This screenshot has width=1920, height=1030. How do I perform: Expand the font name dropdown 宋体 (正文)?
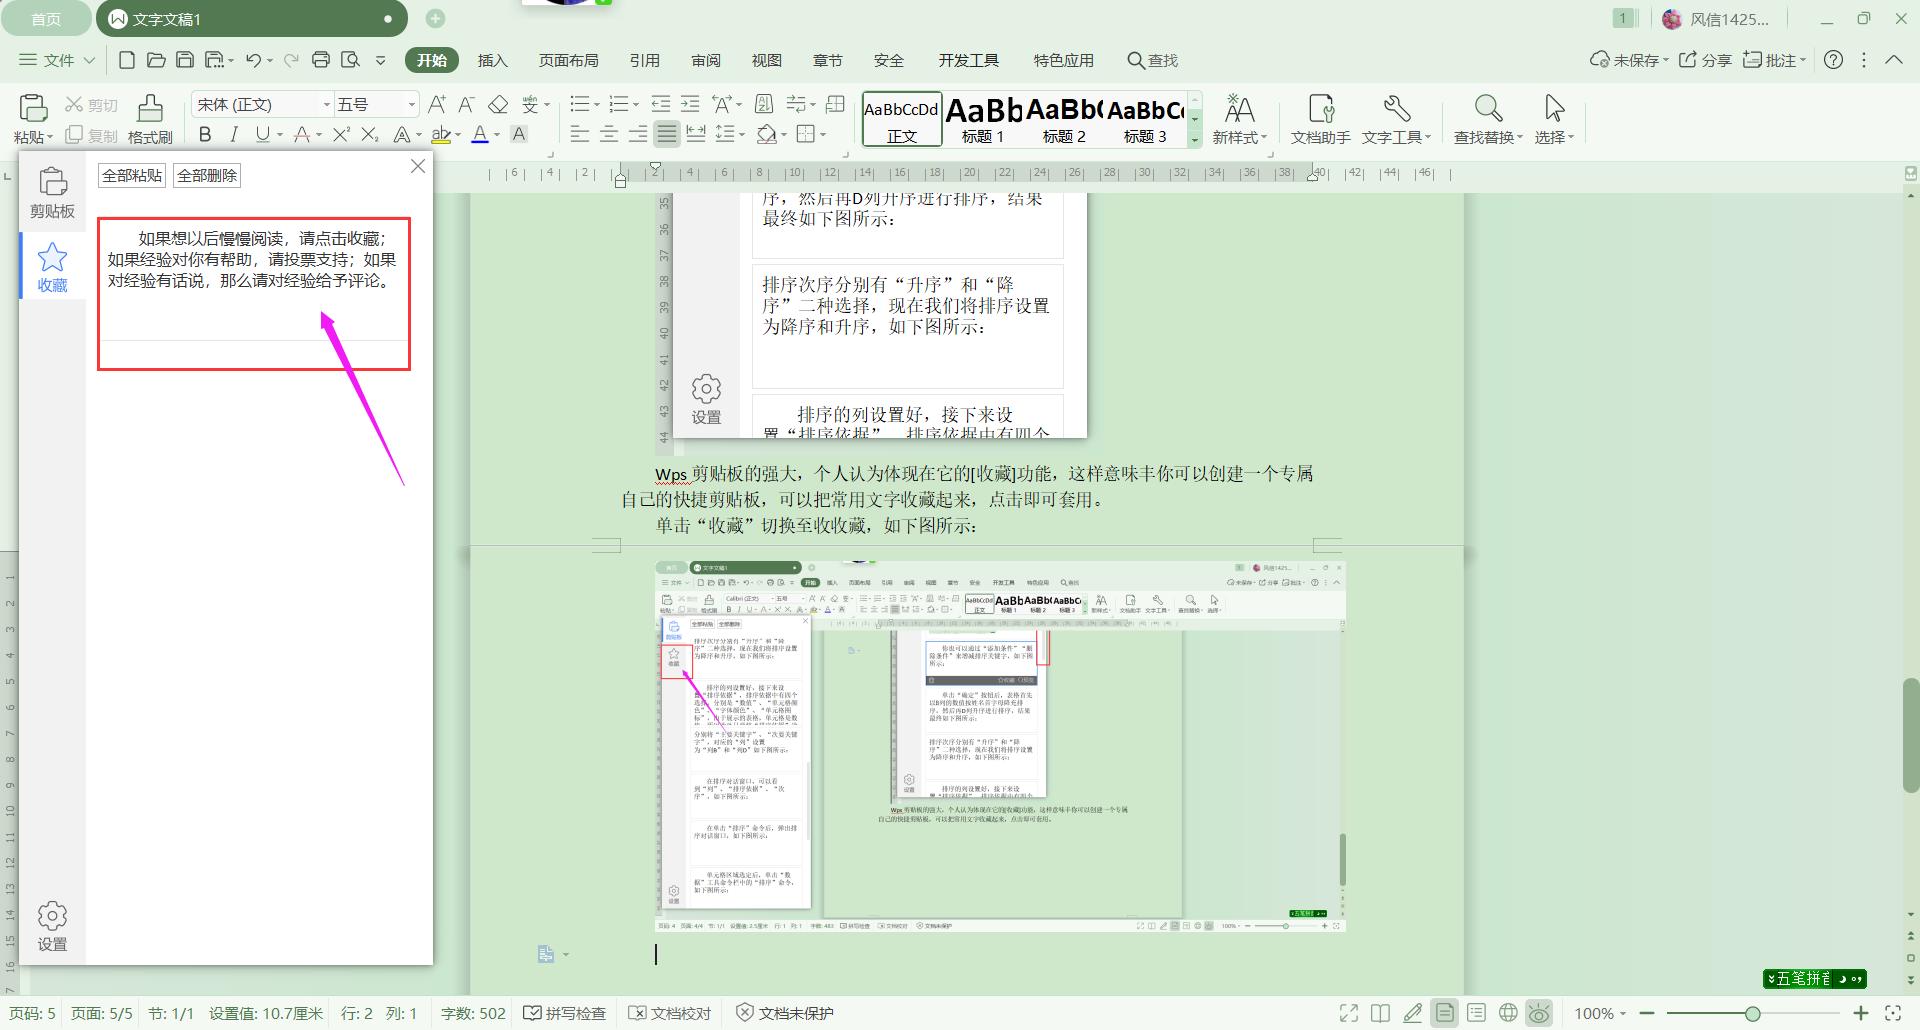pos(326,105)
